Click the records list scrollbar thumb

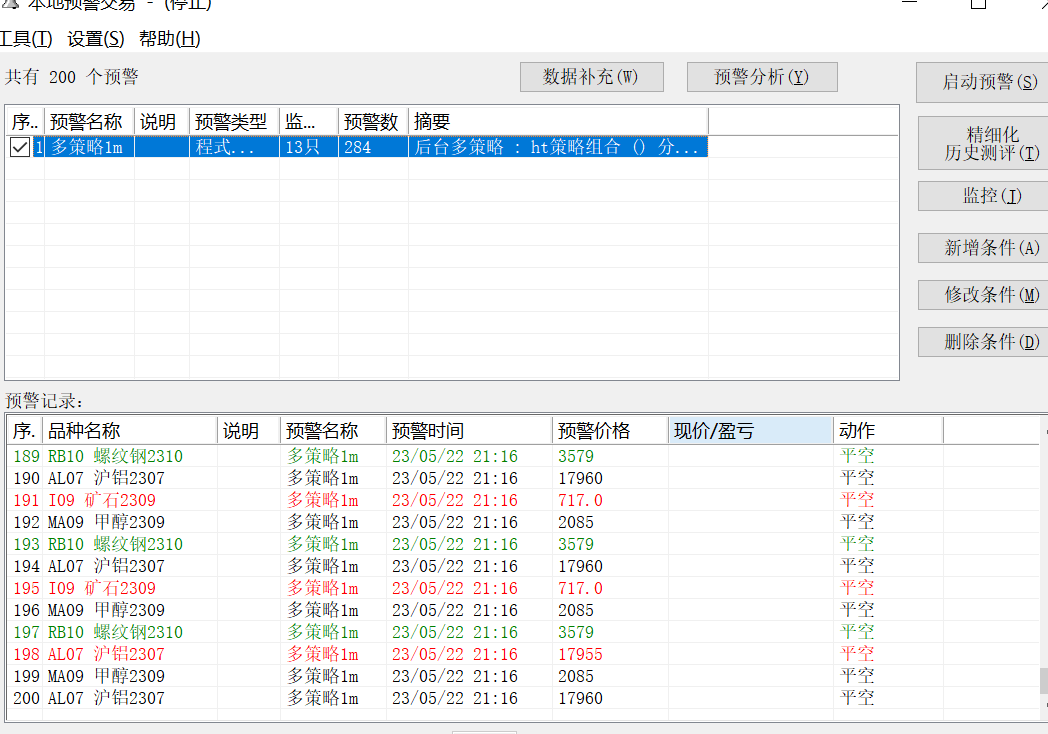tap(1043, 681)
